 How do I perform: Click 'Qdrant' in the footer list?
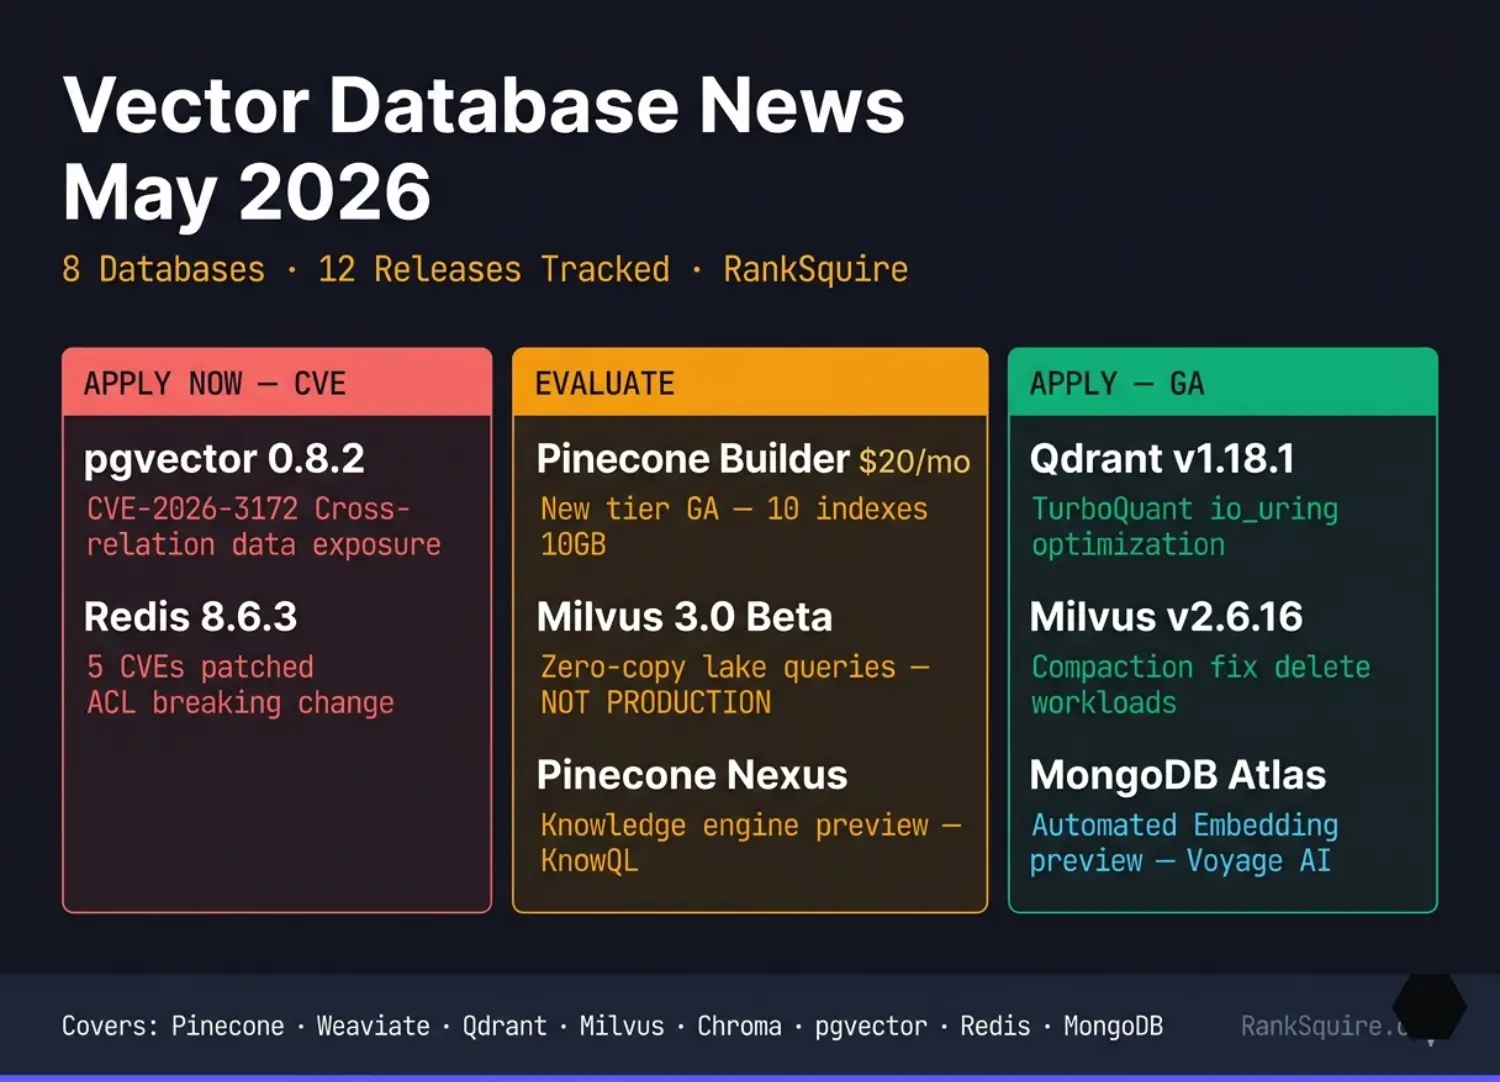tap(504, 1026)
